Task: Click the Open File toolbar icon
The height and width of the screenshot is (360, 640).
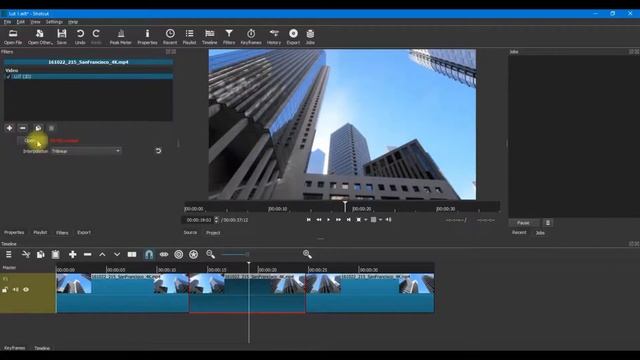Action: coord(13,36)
